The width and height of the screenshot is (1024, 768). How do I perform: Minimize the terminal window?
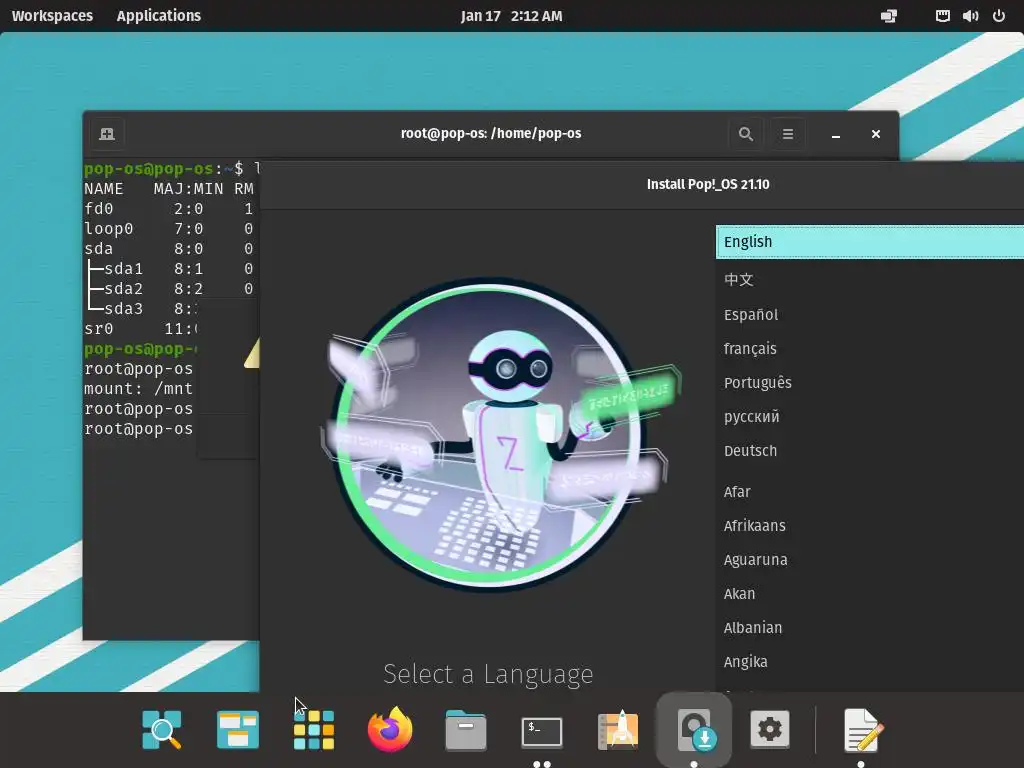(836, 134)
